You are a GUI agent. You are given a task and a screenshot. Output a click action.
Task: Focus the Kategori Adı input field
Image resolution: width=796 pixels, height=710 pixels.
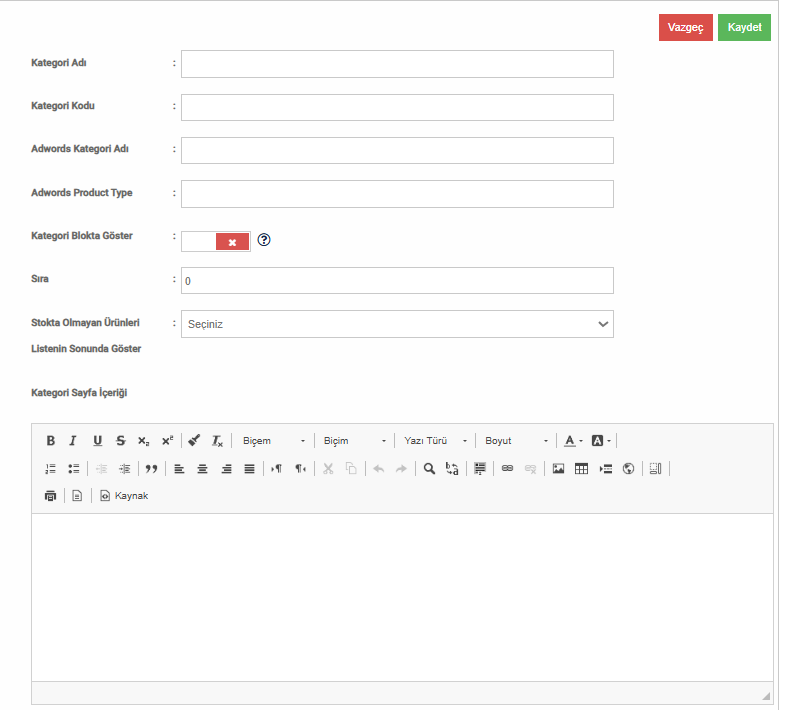[397, 64]
